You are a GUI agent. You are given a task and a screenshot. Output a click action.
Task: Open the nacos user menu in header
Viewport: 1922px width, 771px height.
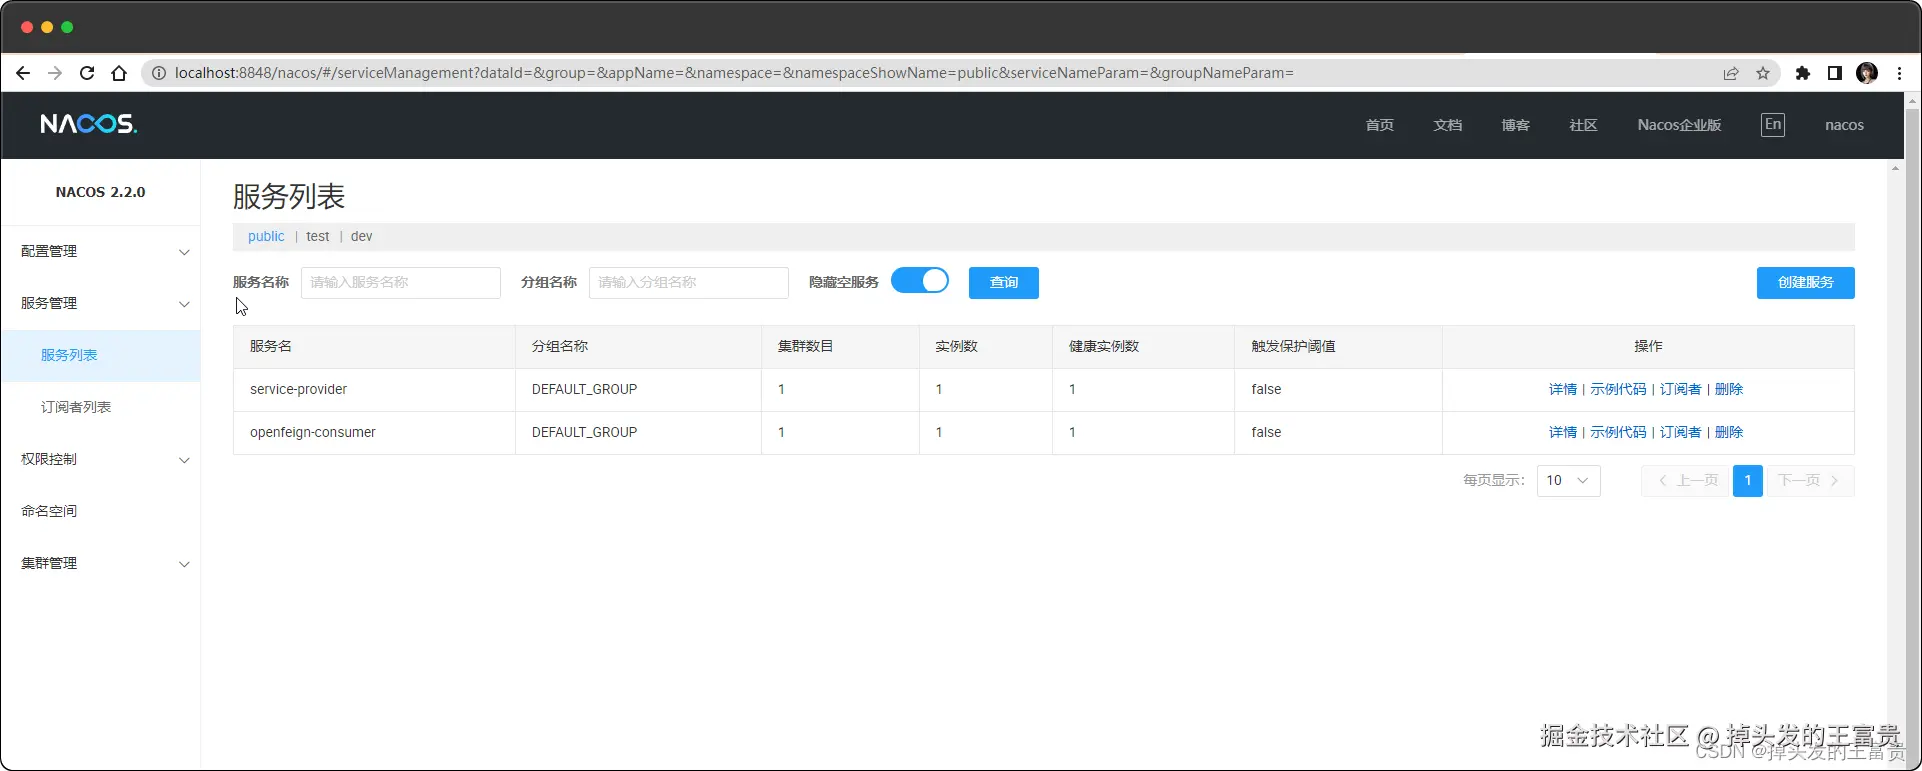click(1844, 125)
